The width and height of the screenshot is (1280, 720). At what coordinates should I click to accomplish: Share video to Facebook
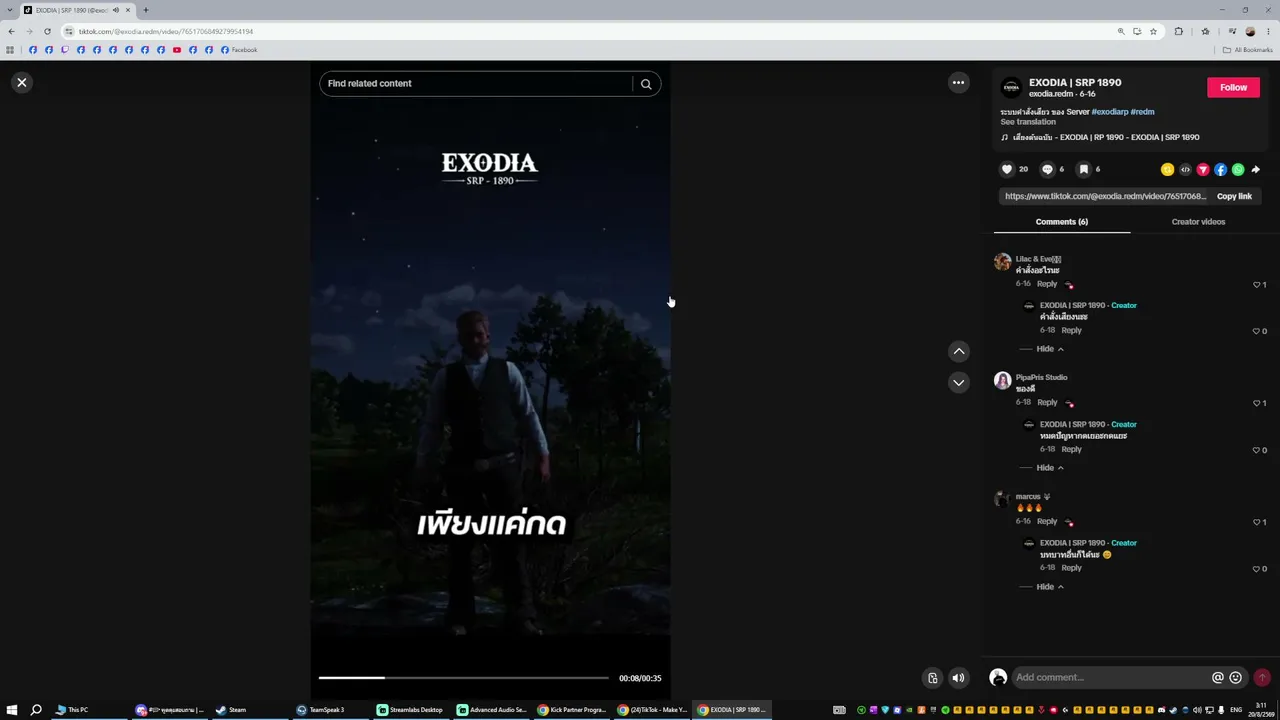pos(1220,170)
